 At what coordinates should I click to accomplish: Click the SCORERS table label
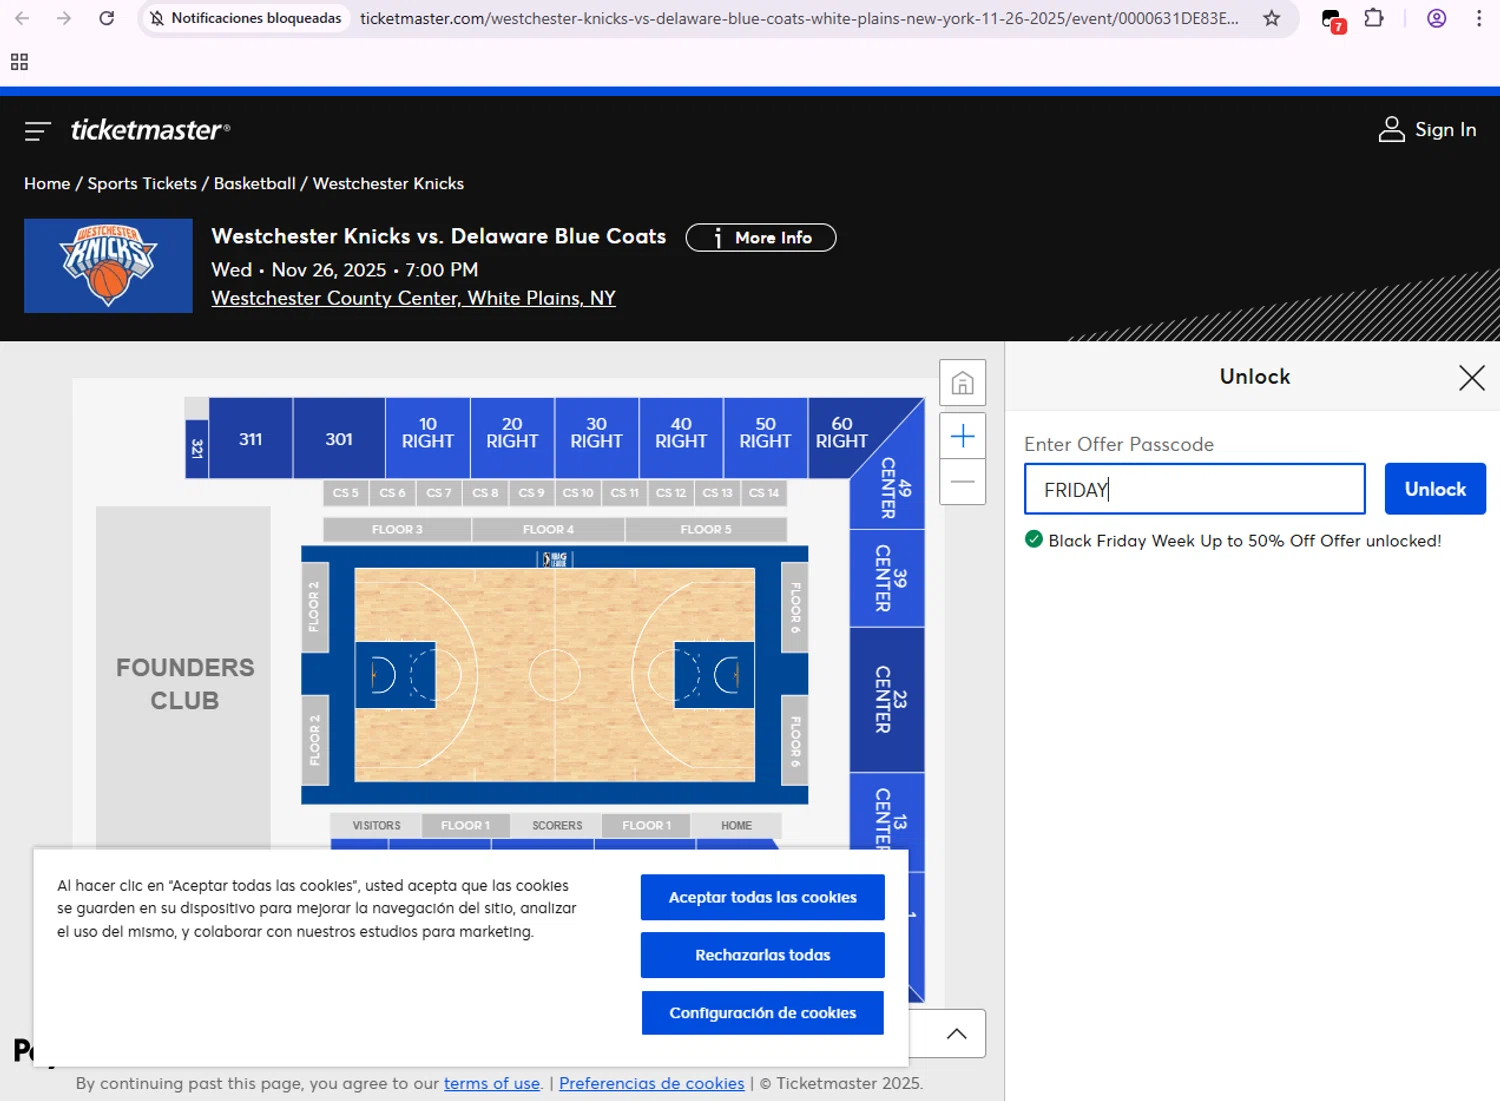(557, 825)
